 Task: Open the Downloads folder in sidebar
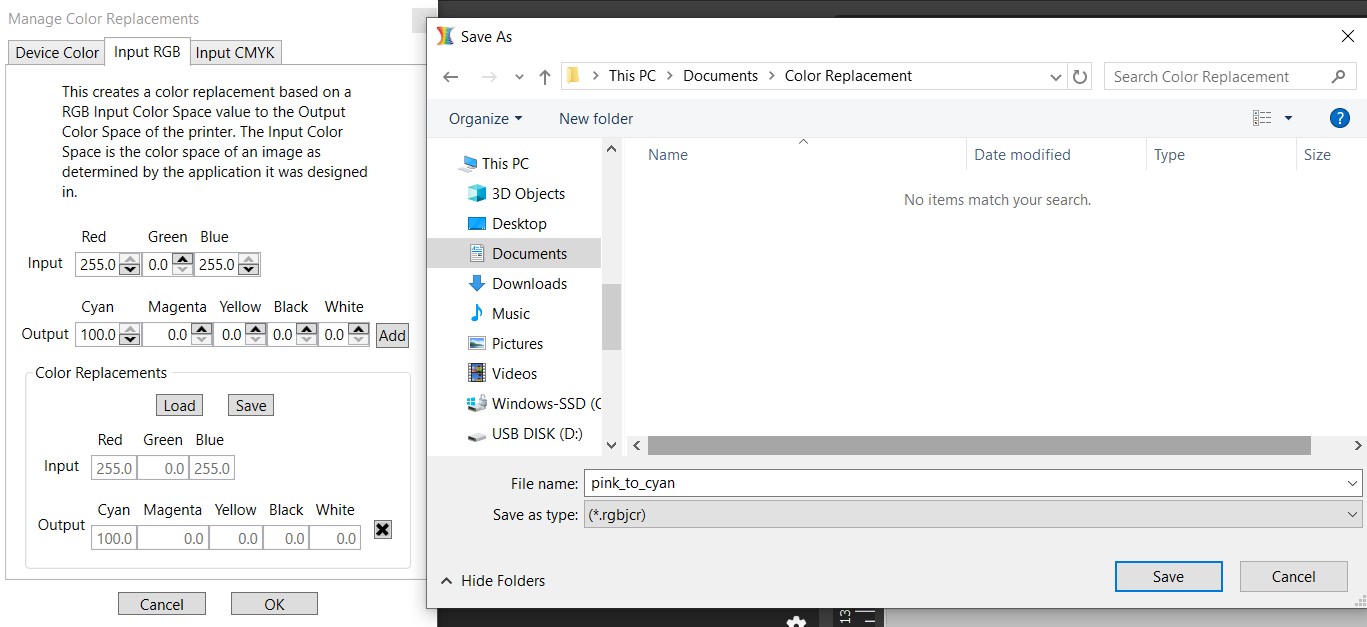[x=529, y=284]
